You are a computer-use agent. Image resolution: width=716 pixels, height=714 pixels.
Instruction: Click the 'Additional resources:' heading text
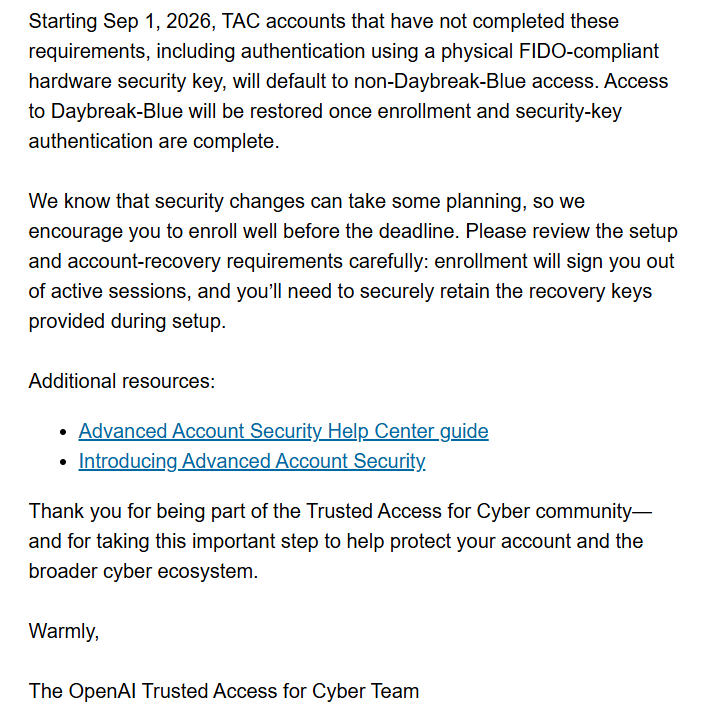coord(121,381)
